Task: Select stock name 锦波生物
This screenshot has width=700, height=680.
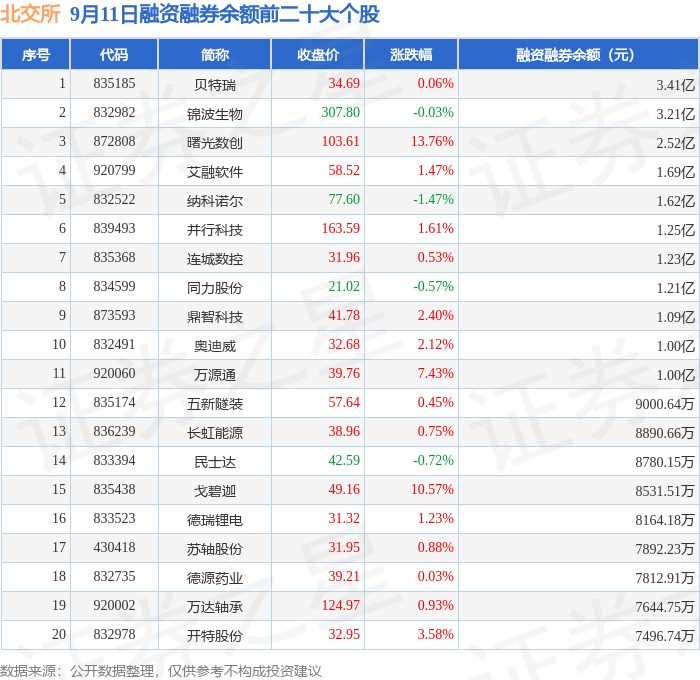Action: click(x=215, y=114)
